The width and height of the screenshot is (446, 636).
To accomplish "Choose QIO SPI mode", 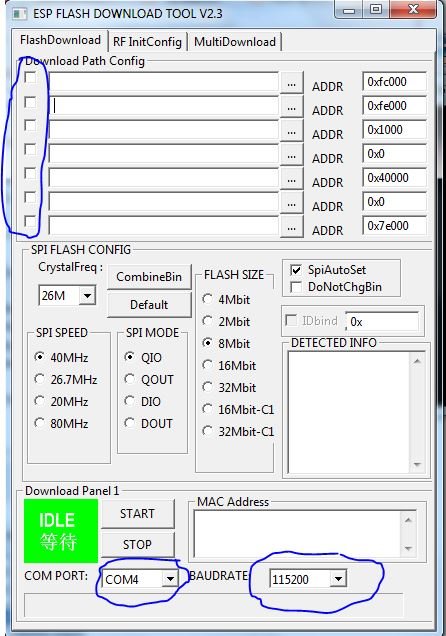I will point(129,357).
